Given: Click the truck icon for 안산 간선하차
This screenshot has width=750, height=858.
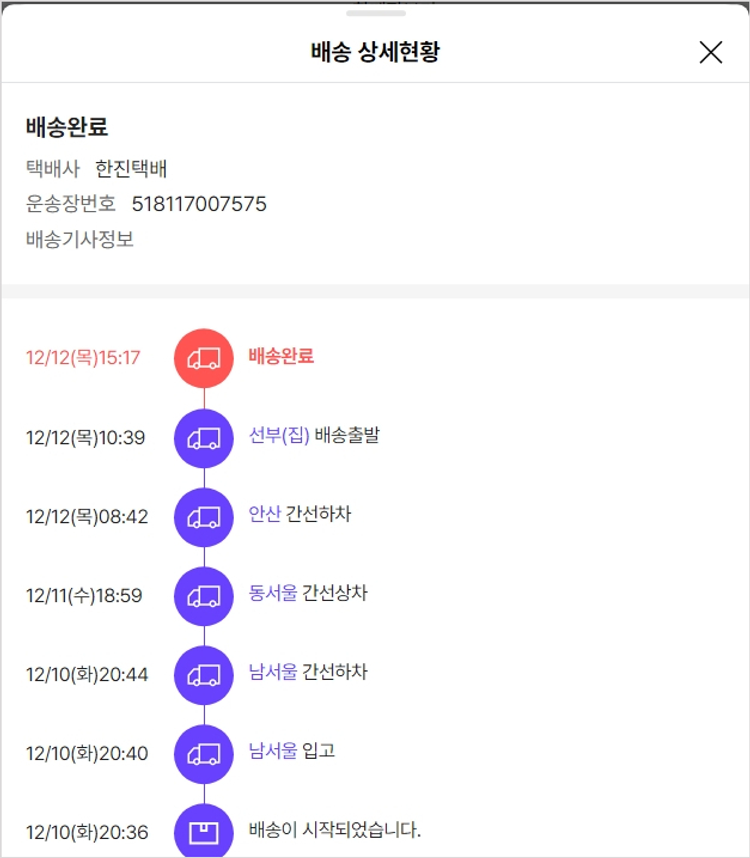Looking at the screenshot, I should point(204,516).
